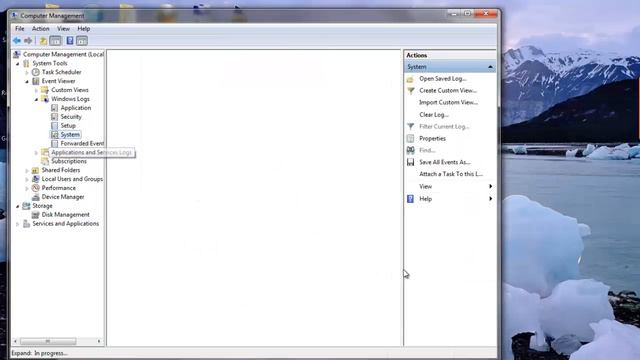The width and height of the screenshot is (640, 360).
Task: Click Show/Hide Action Pane toolbar icon
Action: (x=82, y=40)
